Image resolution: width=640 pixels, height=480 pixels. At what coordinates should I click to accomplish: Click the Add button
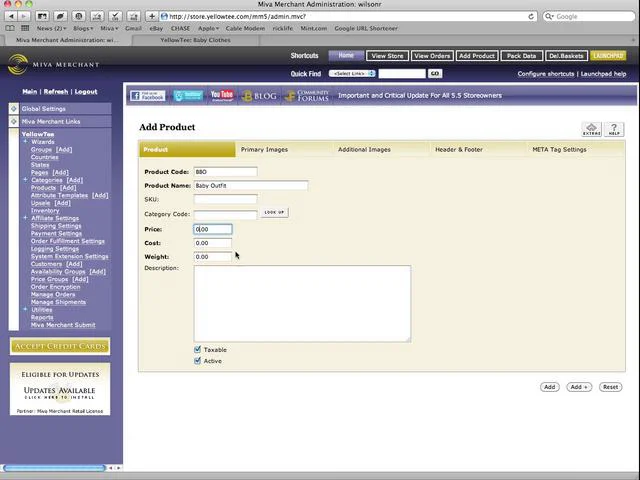point(549,387)
